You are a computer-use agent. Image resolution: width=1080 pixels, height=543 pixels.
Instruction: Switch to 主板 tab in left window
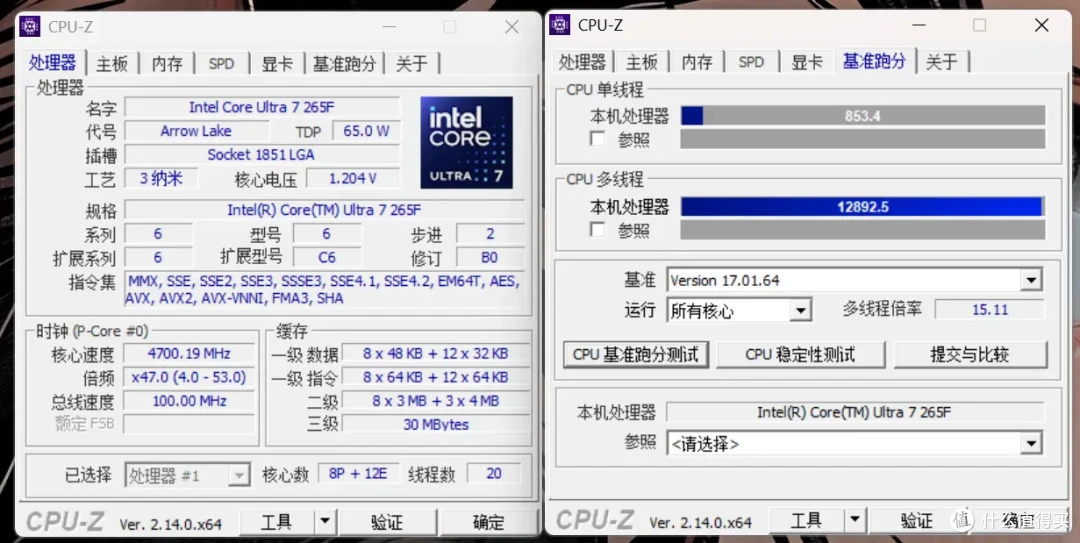(x=112, y=64)
